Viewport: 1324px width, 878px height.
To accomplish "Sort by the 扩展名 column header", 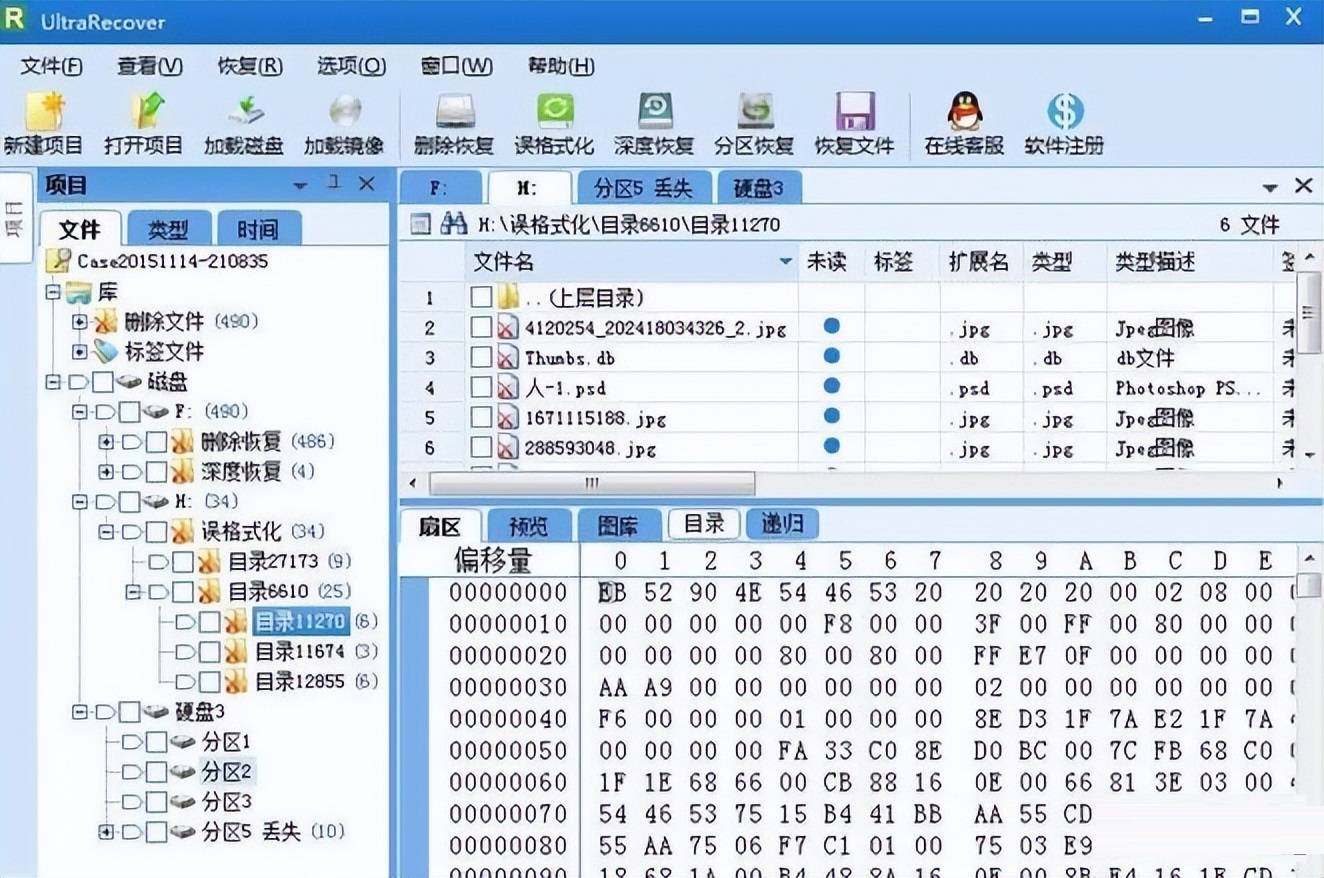I will click(x=978, y=262).
